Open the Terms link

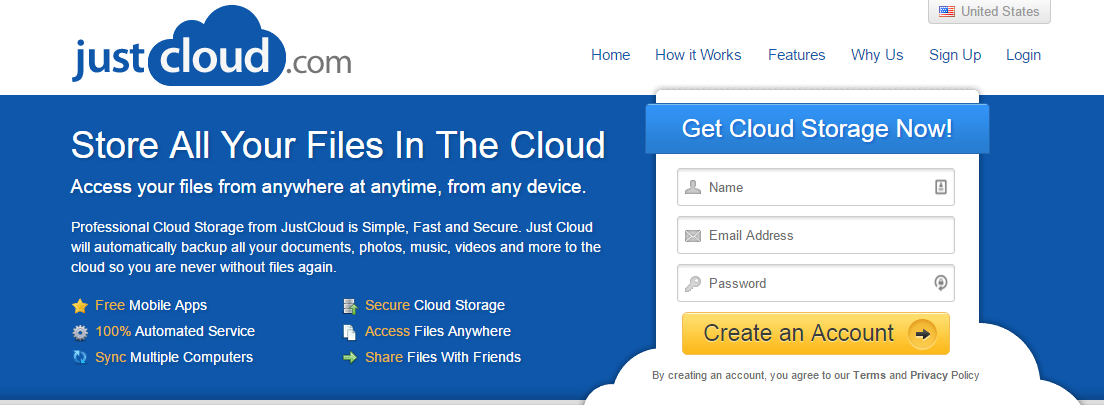tap(870, 375)
